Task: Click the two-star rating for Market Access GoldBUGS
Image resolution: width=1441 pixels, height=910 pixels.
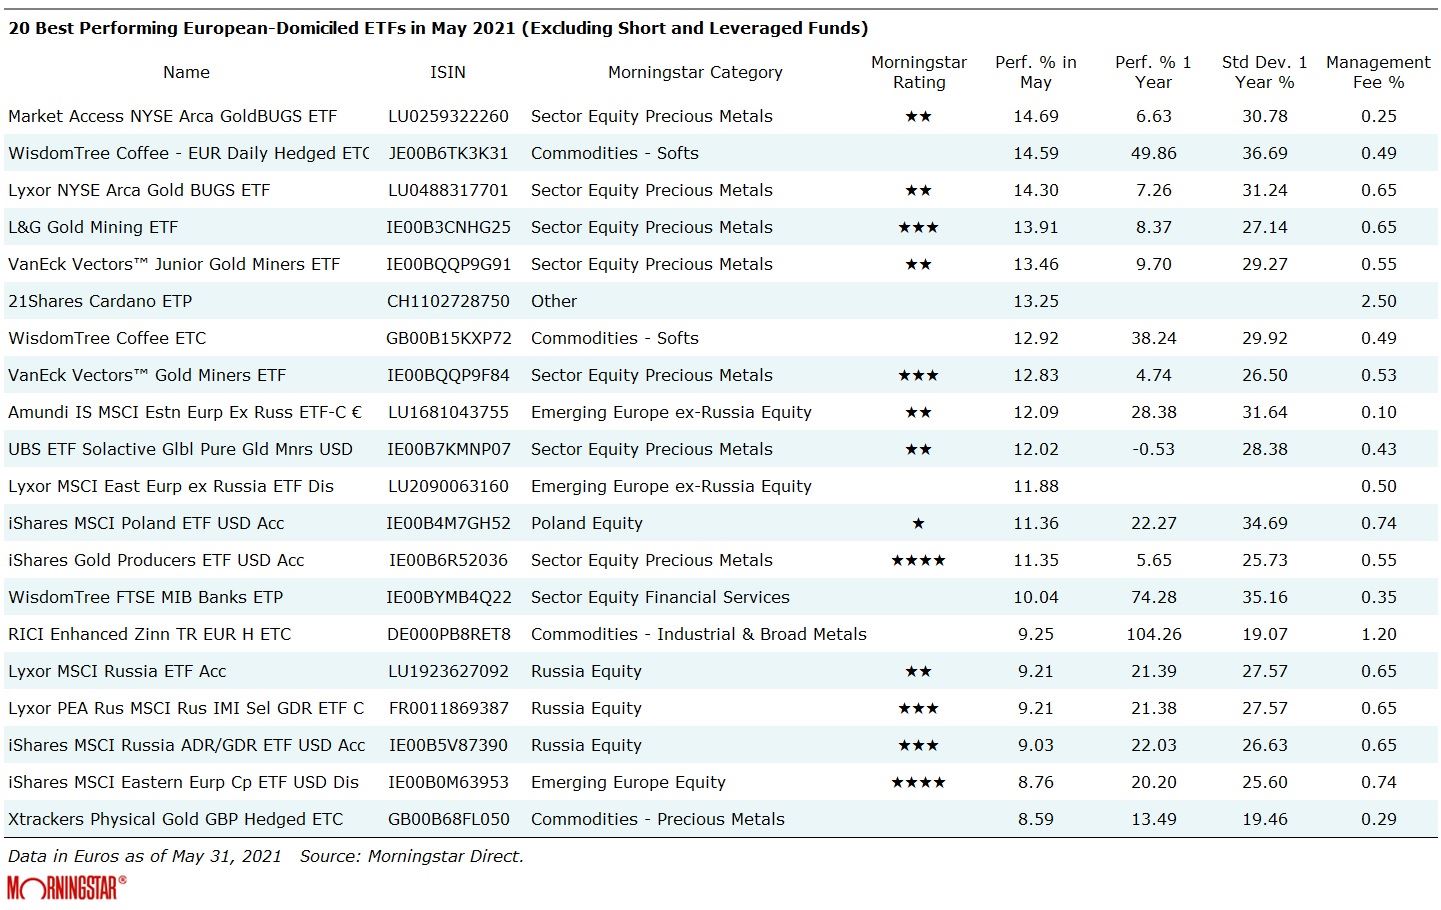Action: pos(918,116)
